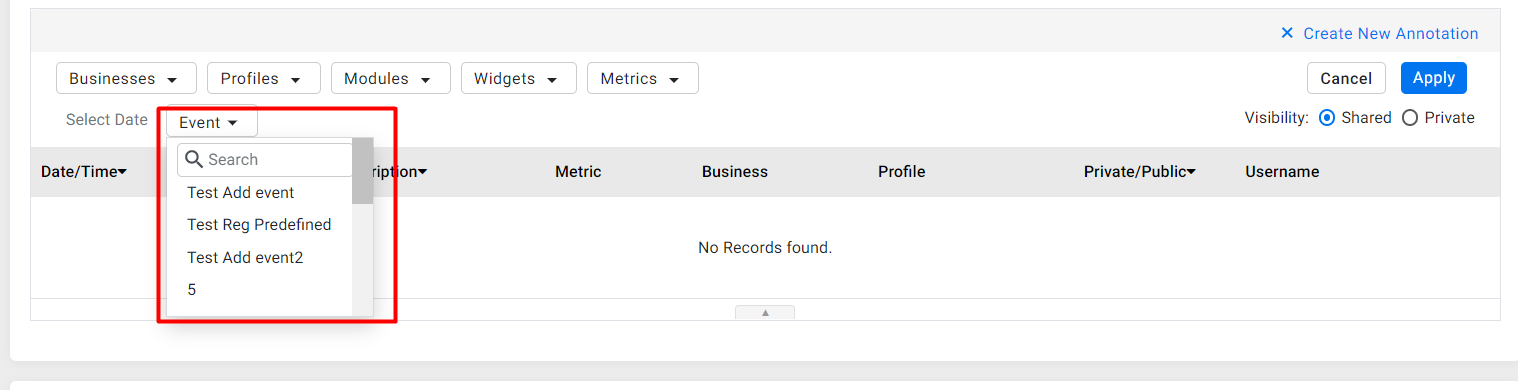Screen dimensions: 1518x390
Task: Click the Cancel button
Action: coord(1346,78)
